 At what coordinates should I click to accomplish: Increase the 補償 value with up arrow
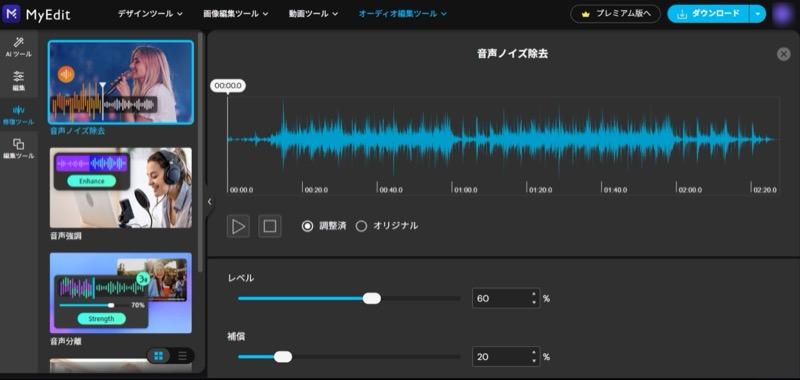pyautogui.click(x=534, y=352)
